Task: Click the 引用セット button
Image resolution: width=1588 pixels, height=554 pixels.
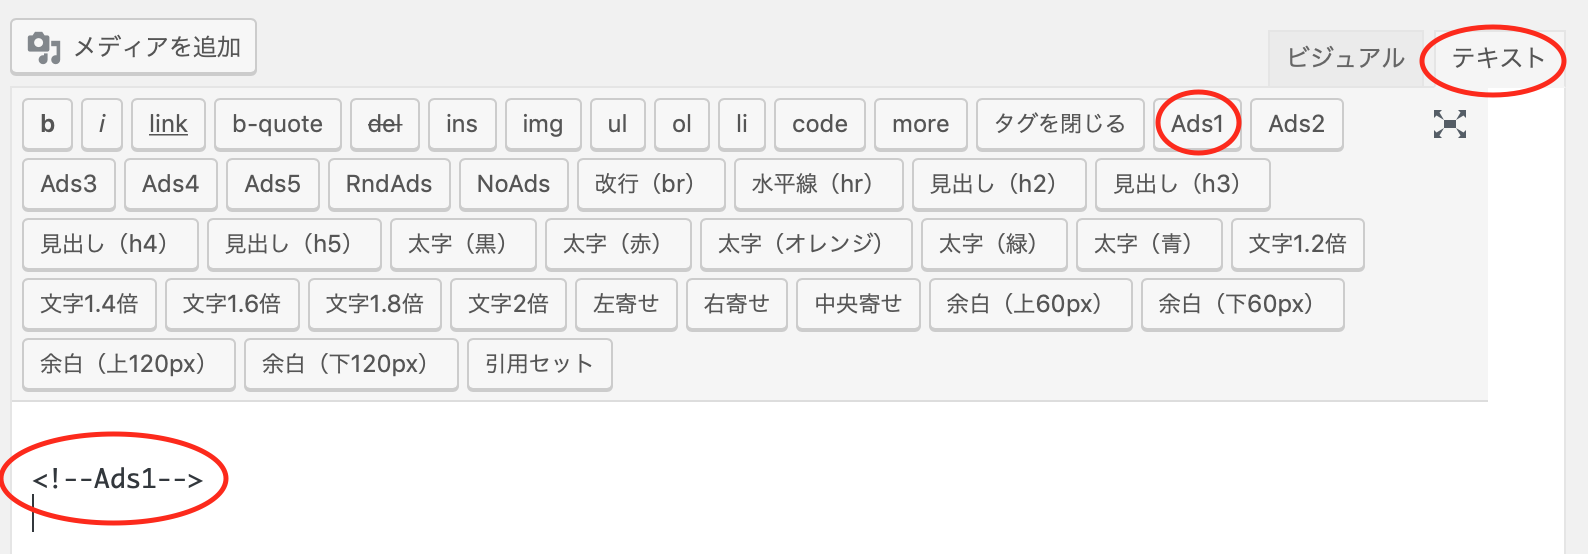Action: click(x=540, y=364)
